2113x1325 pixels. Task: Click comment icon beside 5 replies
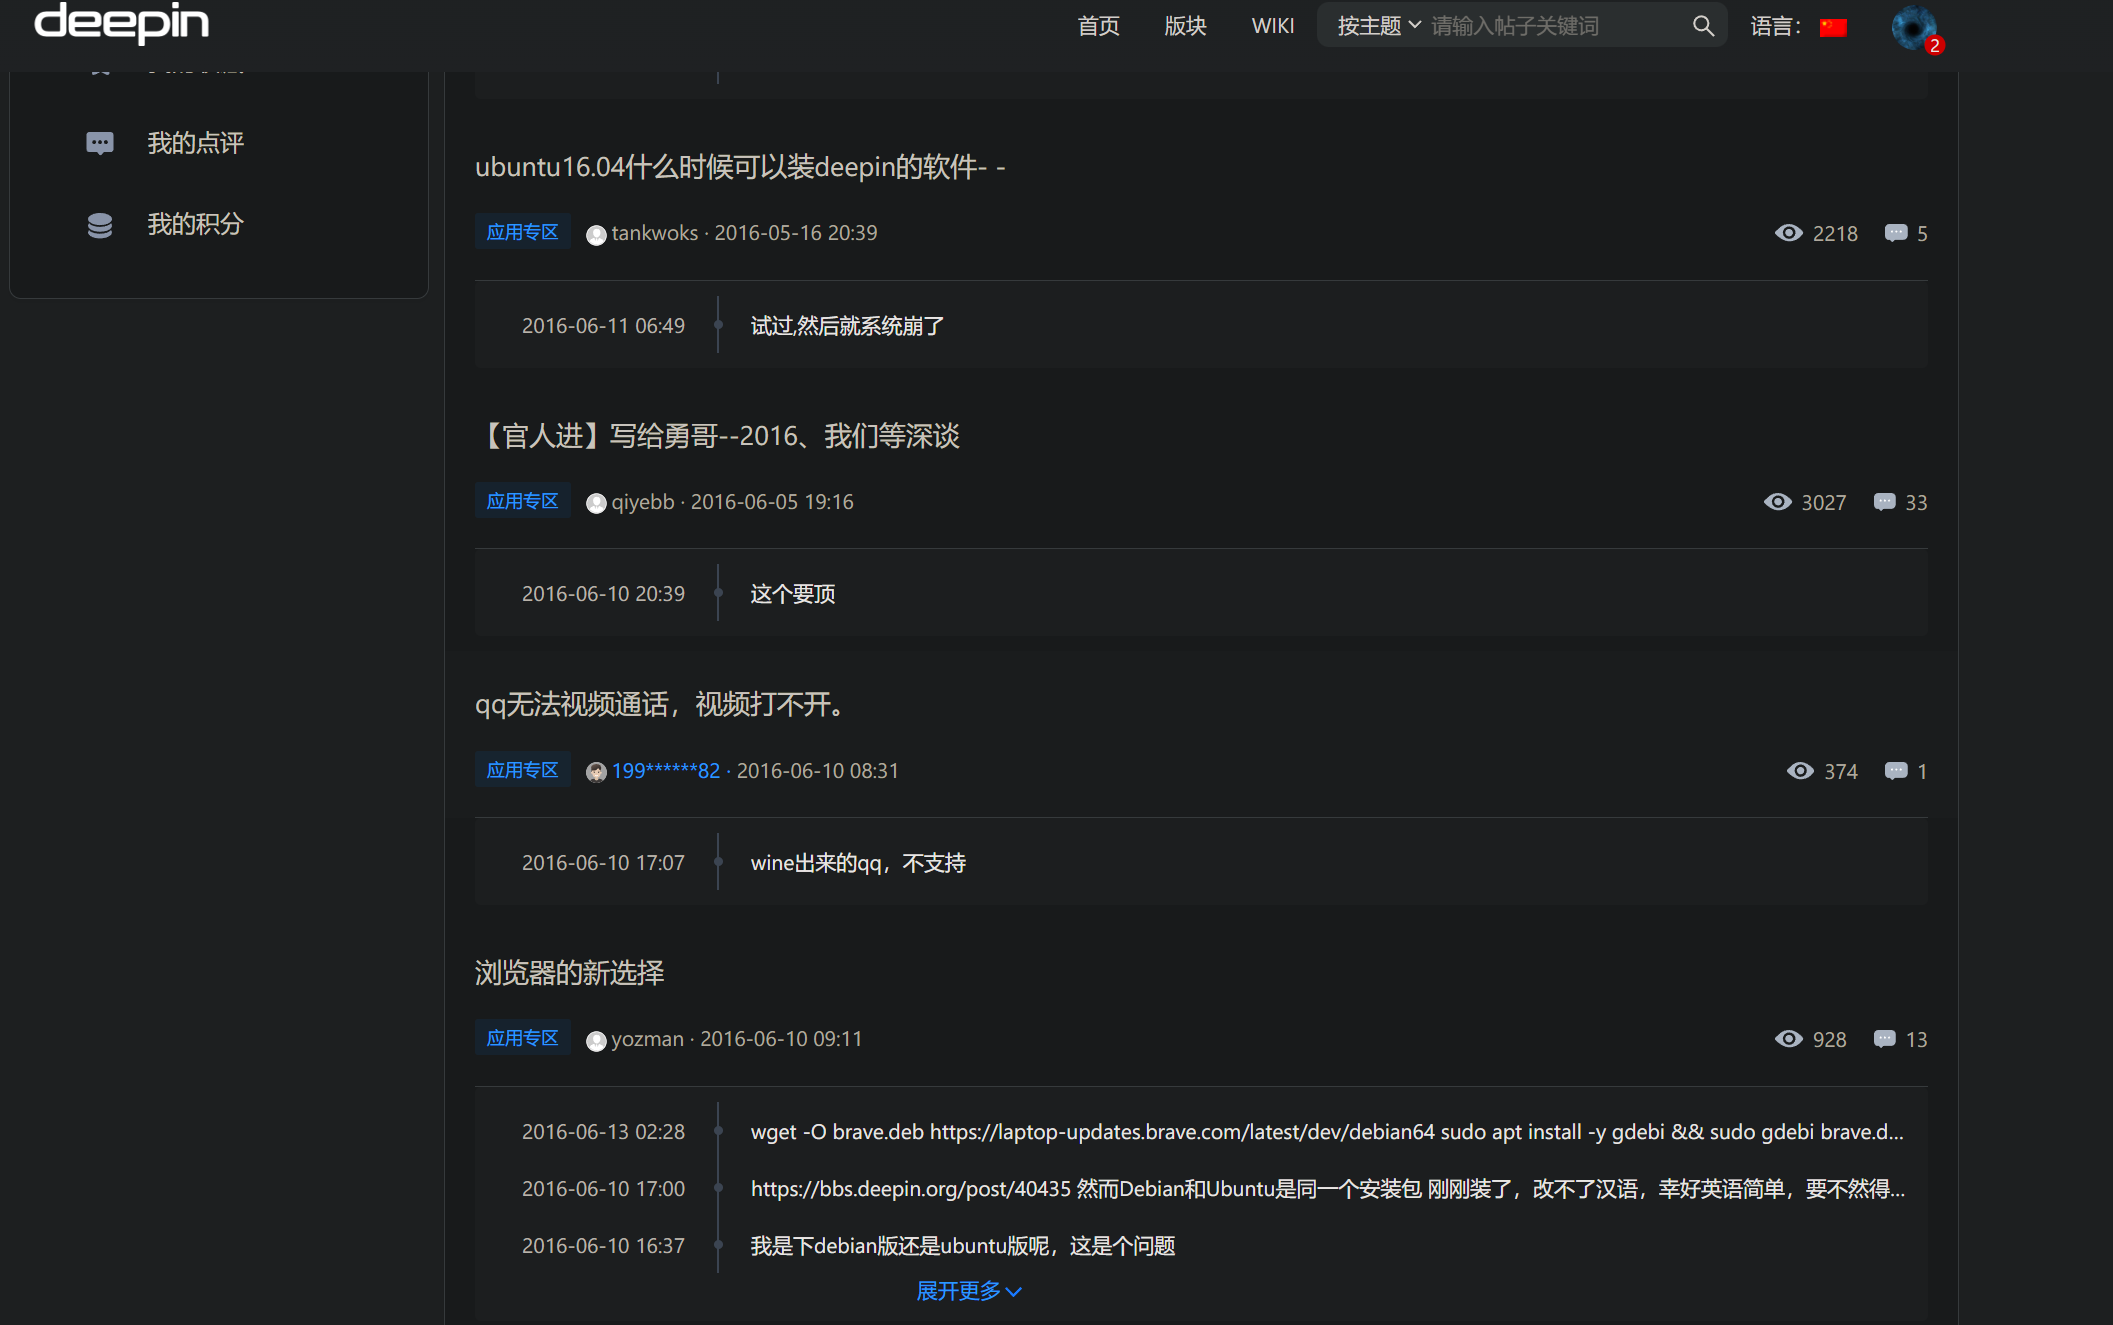(x=1895, y=233)
